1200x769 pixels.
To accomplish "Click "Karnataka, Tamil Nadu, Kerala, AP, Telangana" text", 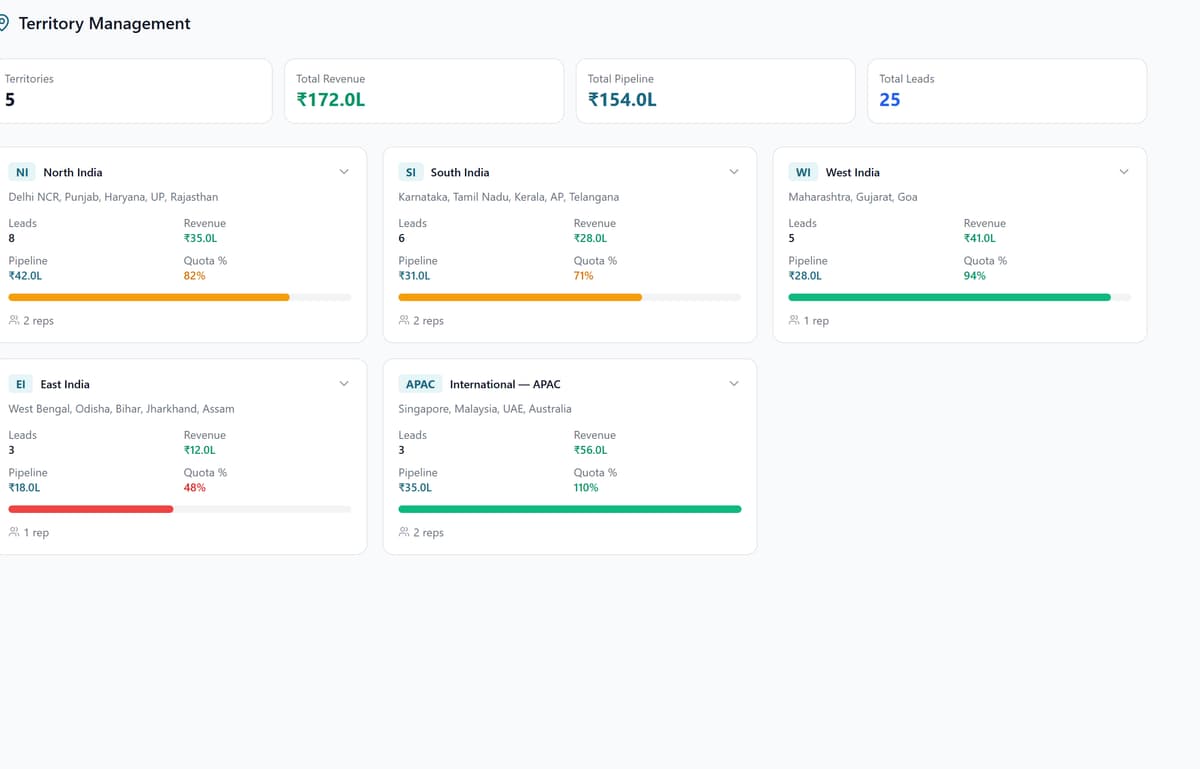I will coord(509,197).
